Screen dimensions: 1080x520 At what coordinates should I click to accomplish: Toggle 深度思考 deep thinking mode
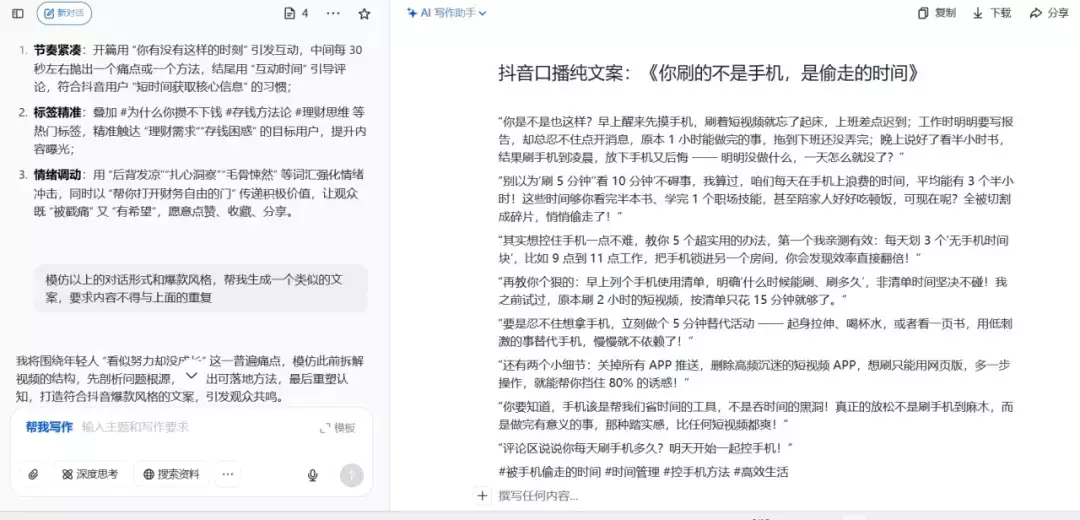click(90, 475)
